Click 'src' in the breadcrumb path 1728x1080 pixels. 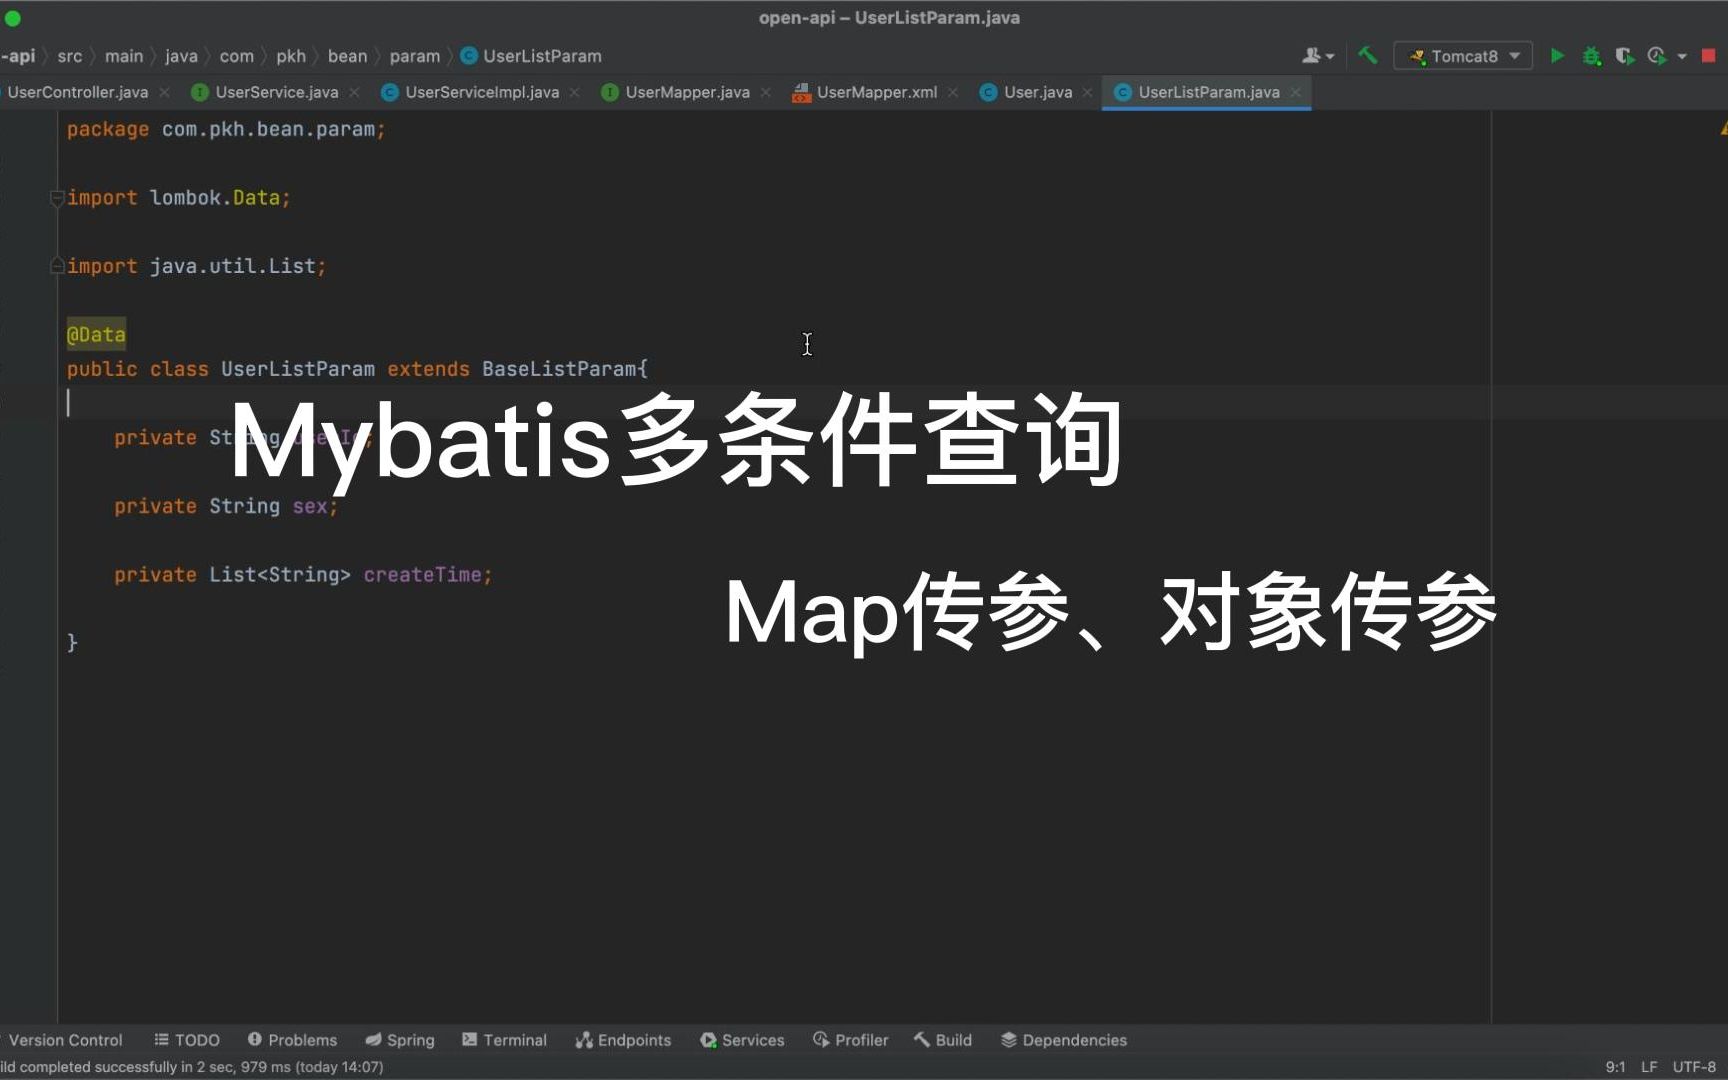tap(70, 56)
